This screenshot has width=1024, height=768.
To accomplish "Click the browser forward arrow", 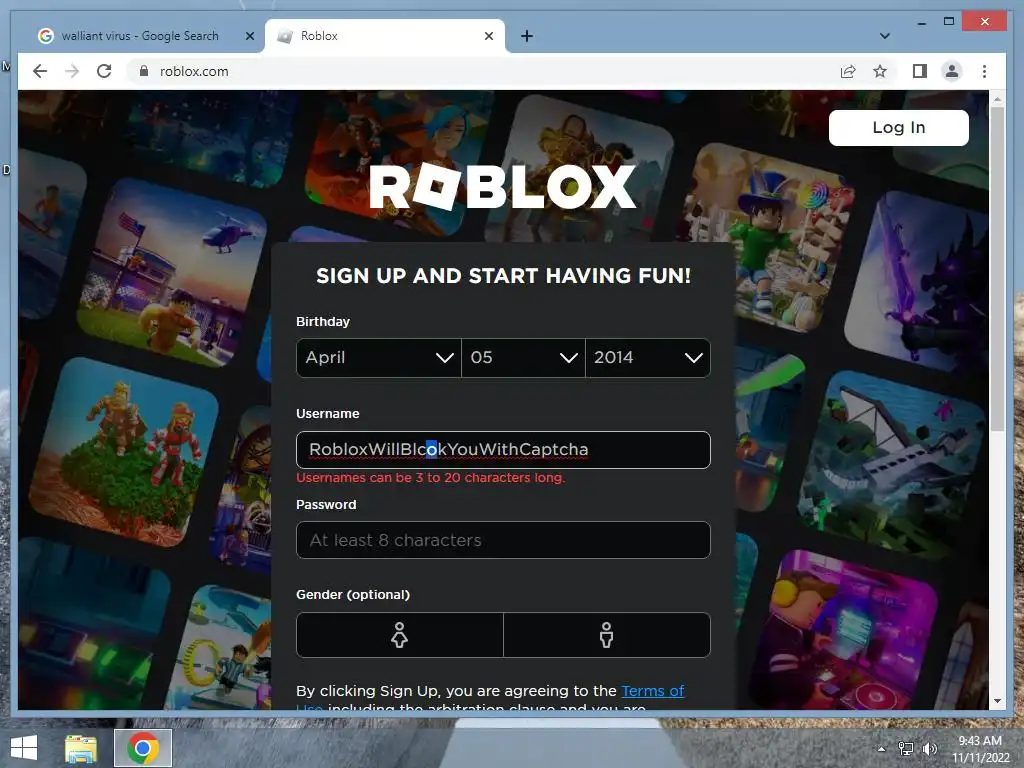I will (72, 71).
